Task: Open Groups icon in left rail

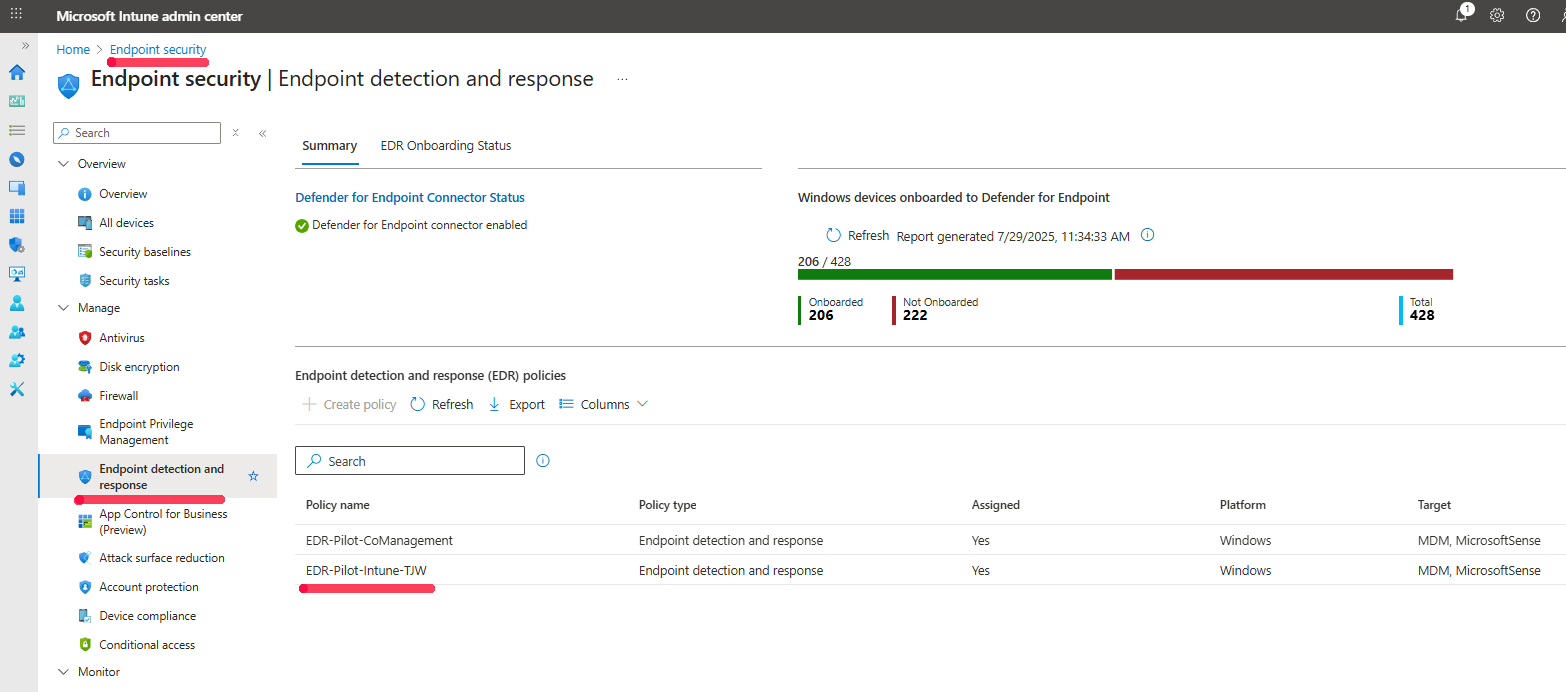Action: coord(17,331)
